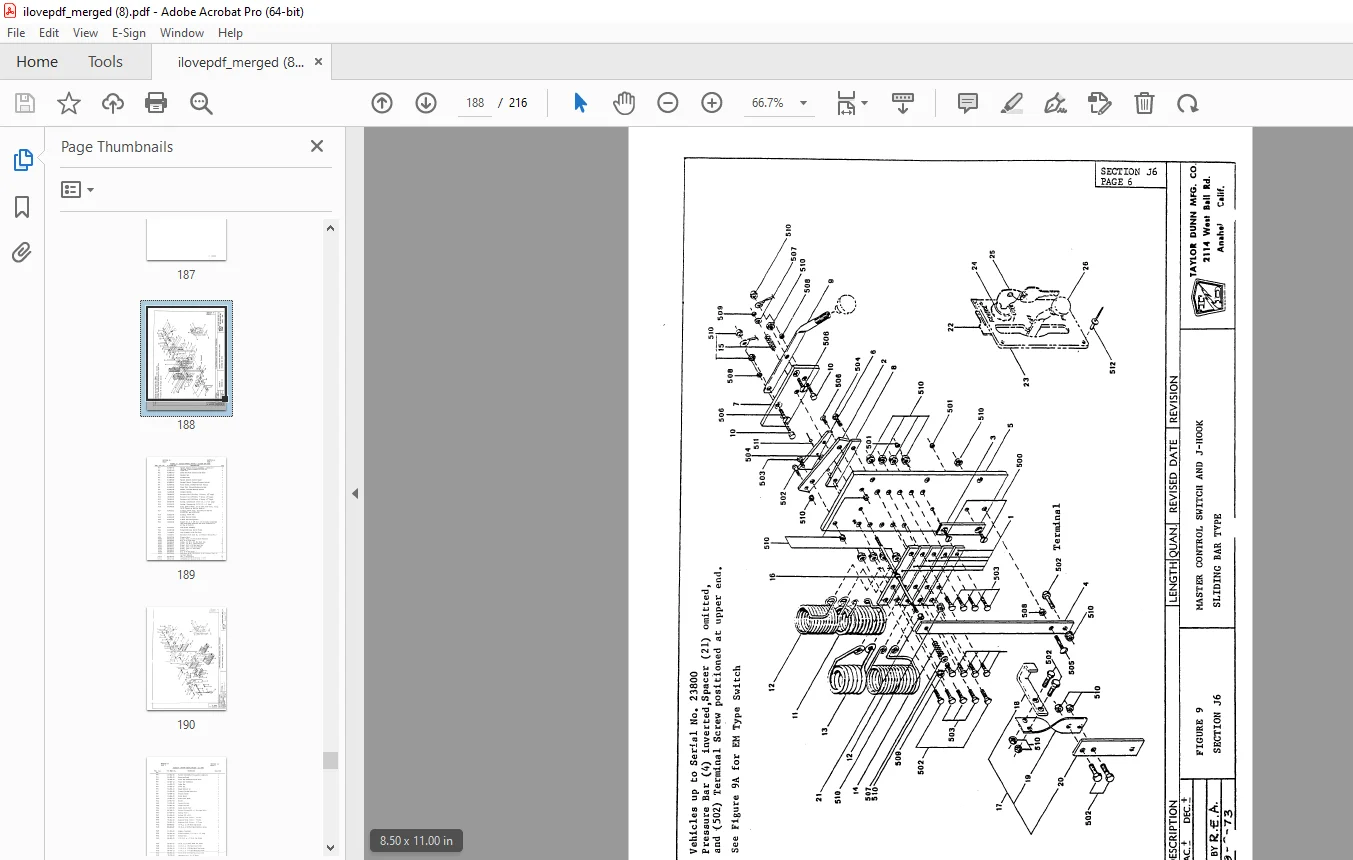Print the document with the printer icon

(x=156, y=103)
